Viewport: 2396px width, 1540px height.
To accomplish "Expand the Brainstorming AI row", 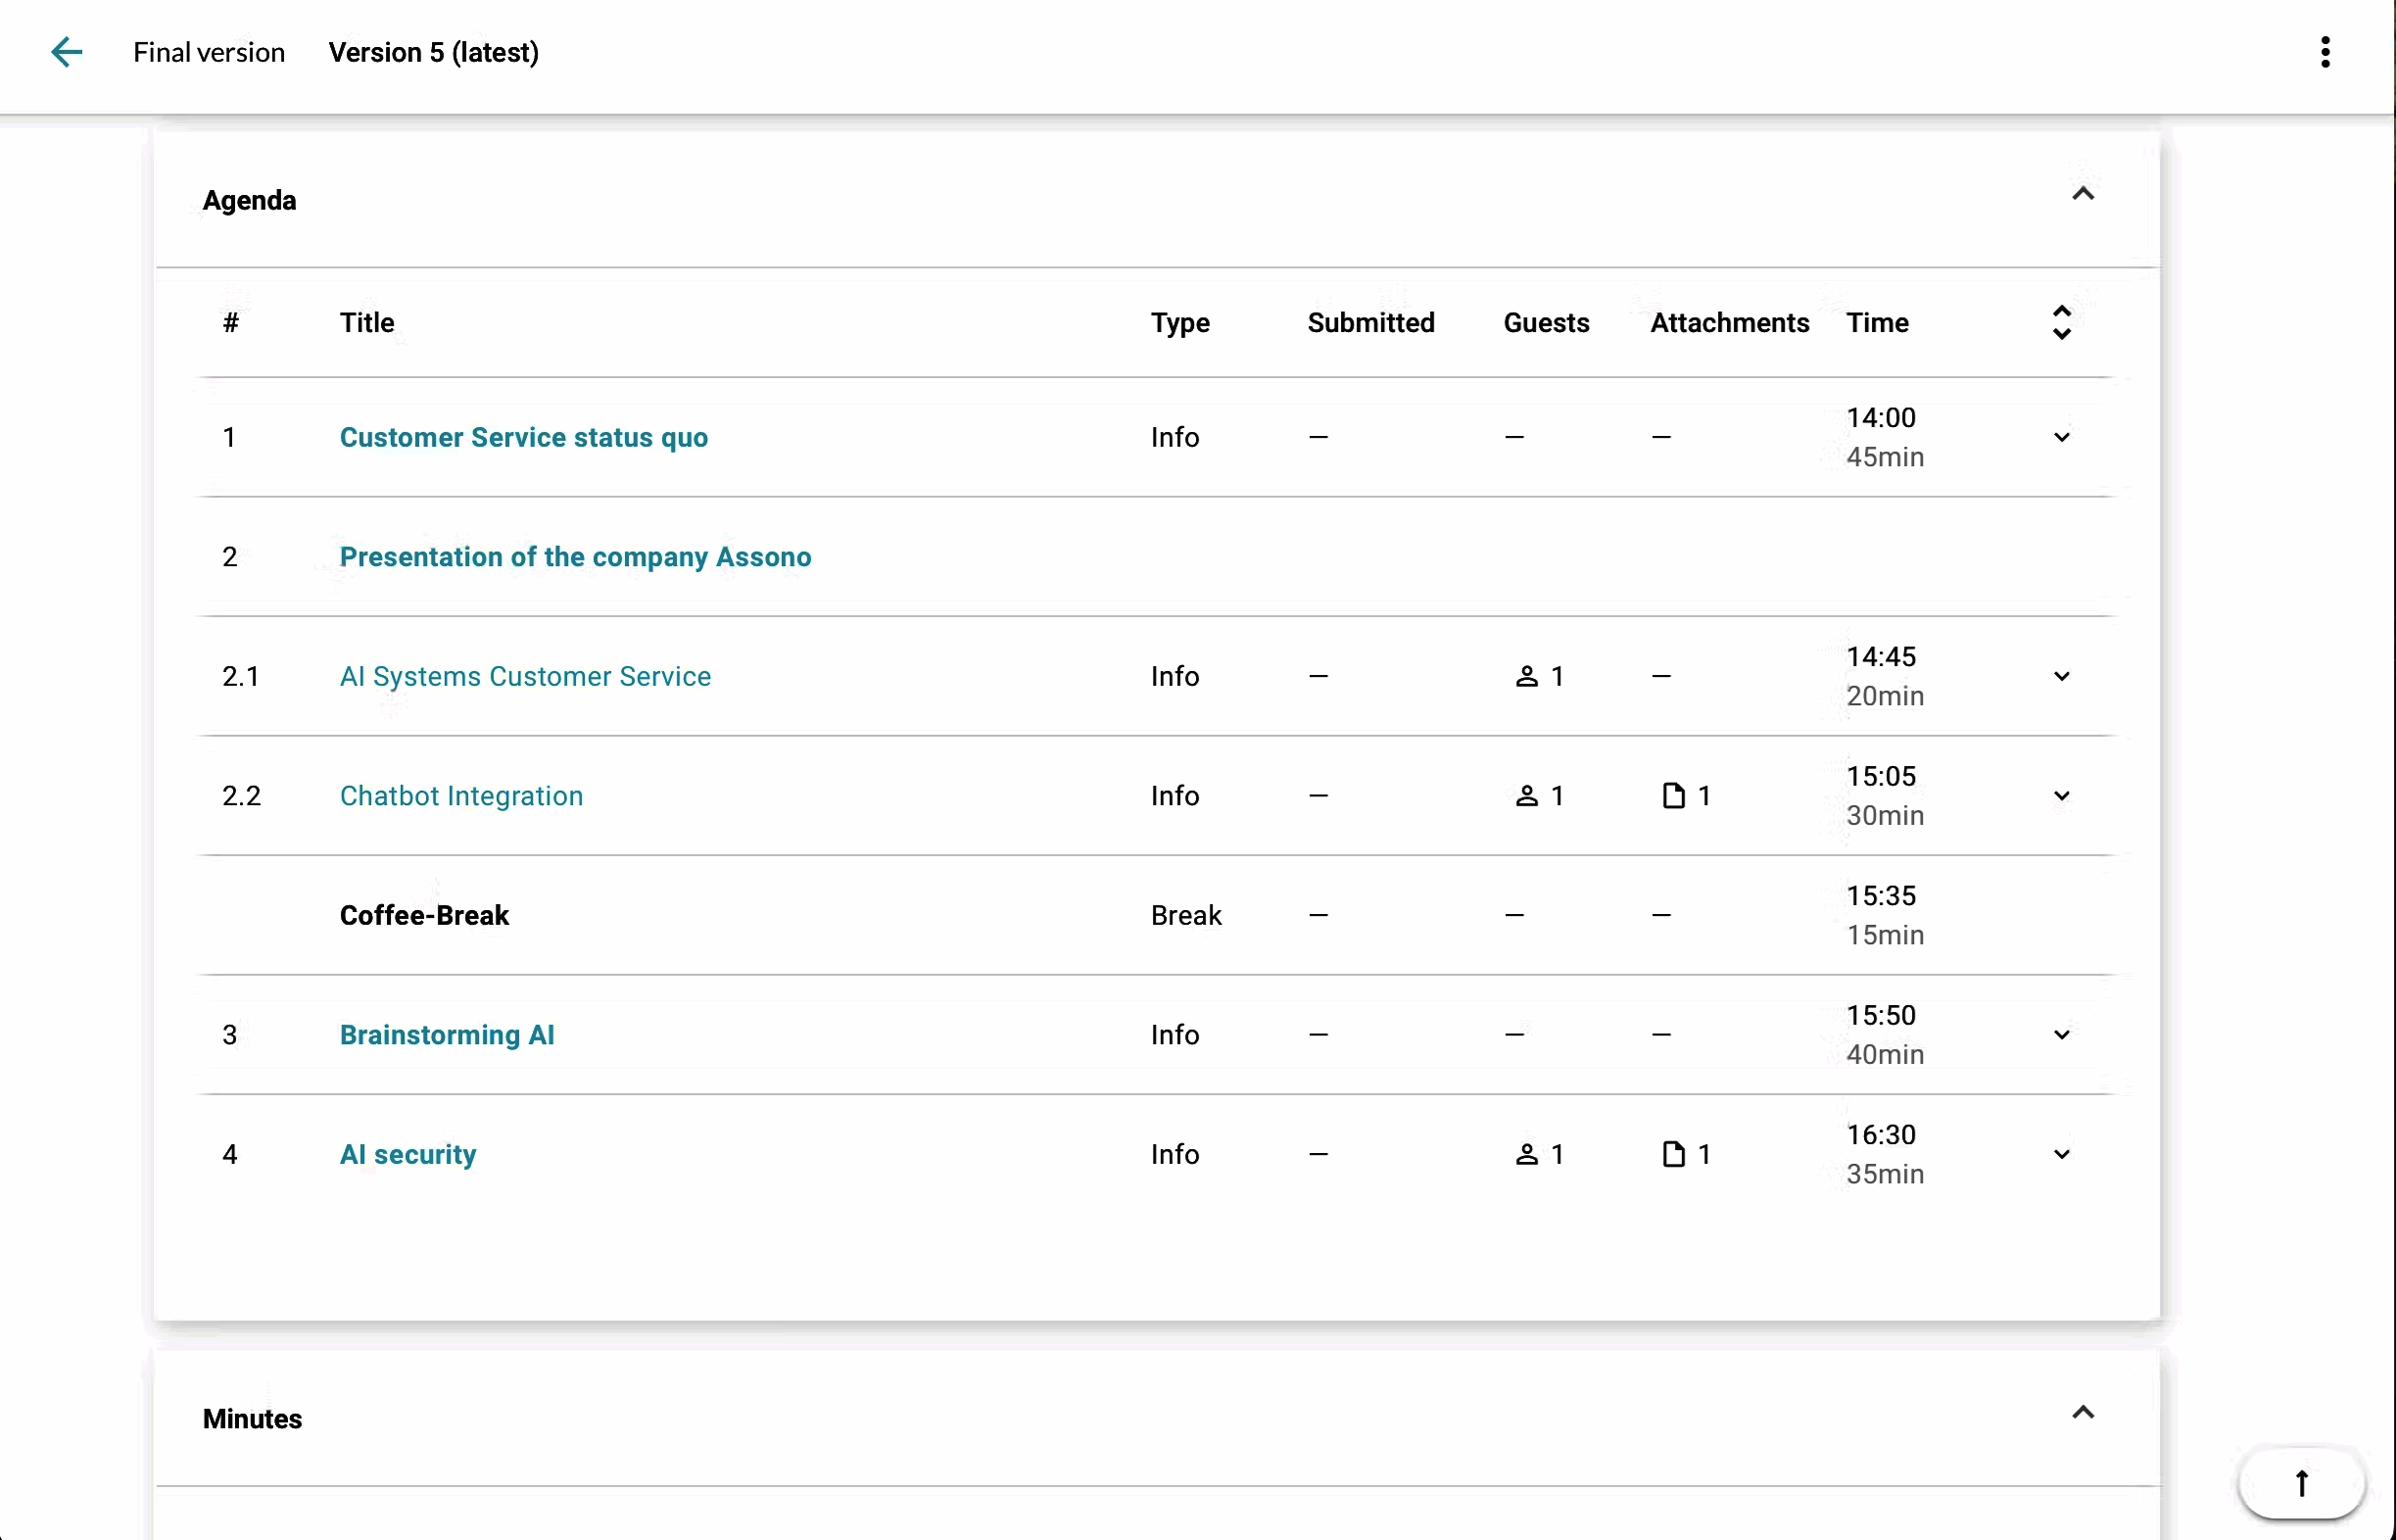I will (x=2061, y=1035).
